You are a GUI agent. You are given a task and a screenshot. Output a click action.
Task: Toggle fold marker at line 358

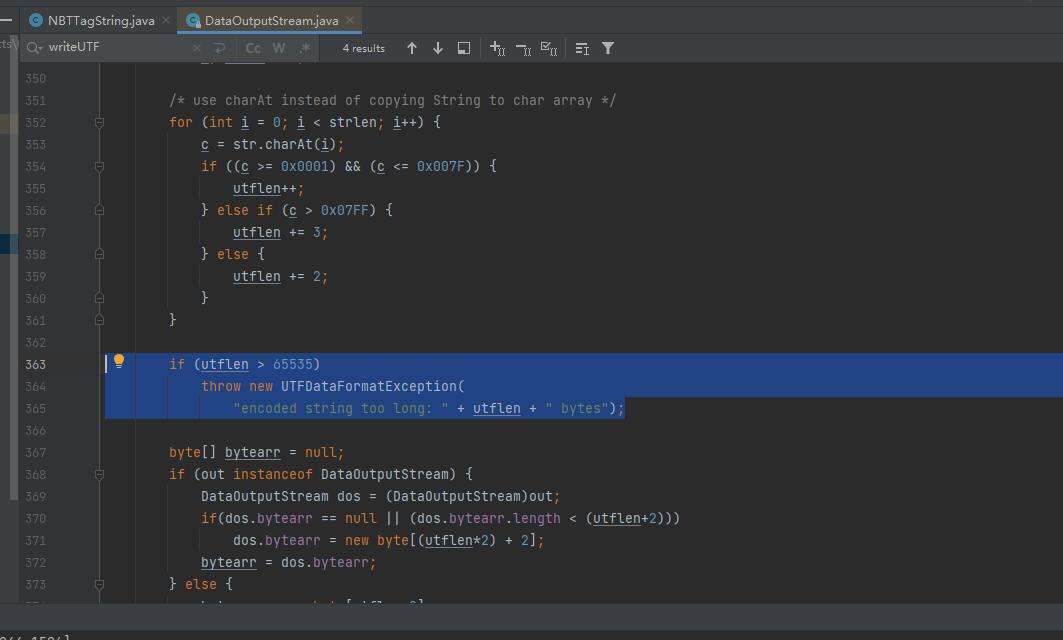pyautogui.click(x=100, y=255)
